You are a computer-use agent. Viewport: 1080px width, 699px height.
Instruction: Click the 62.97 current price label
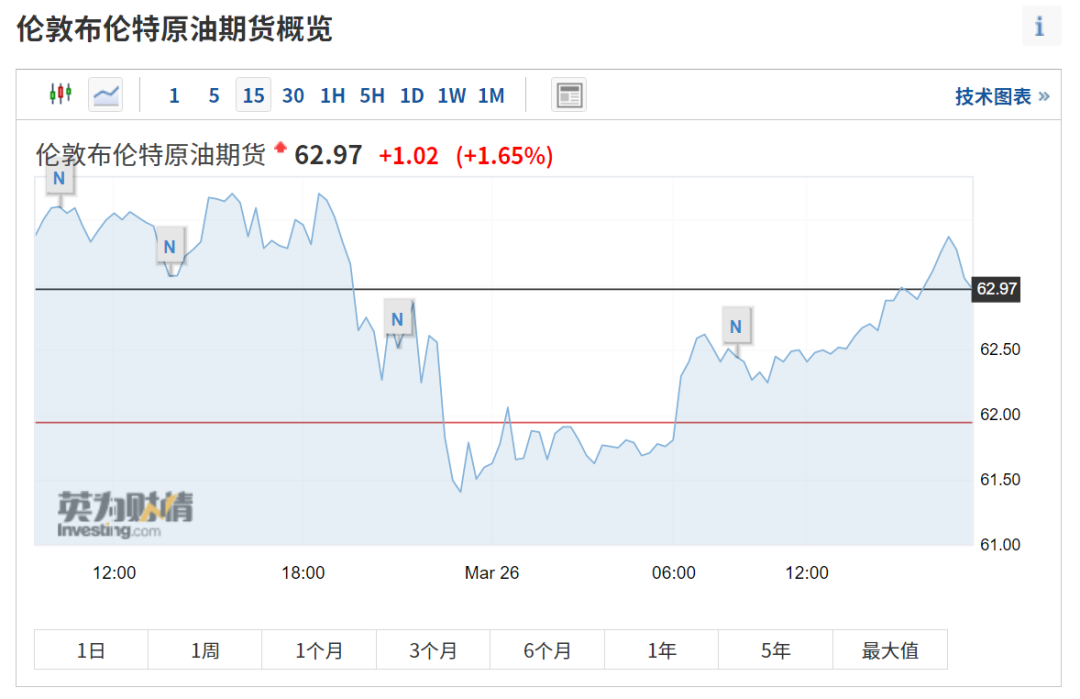(996, 289)
